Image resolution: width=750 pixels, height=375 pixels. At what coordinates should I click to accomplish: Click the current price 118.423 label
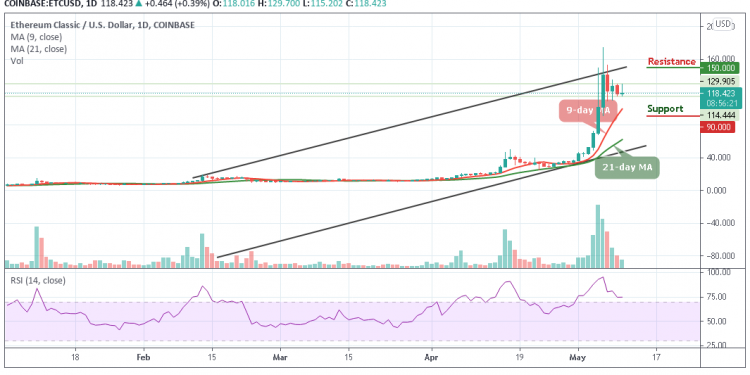(720, 94)
